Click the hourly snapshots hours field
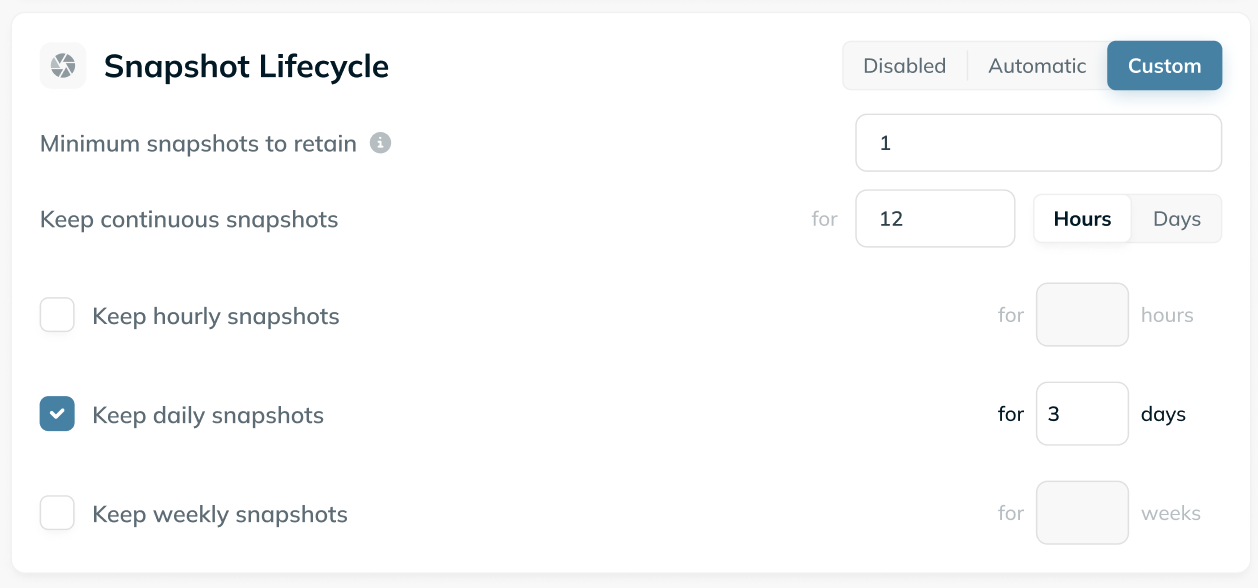This screenshot has width=1258, height=588. tap(1082, 314)
